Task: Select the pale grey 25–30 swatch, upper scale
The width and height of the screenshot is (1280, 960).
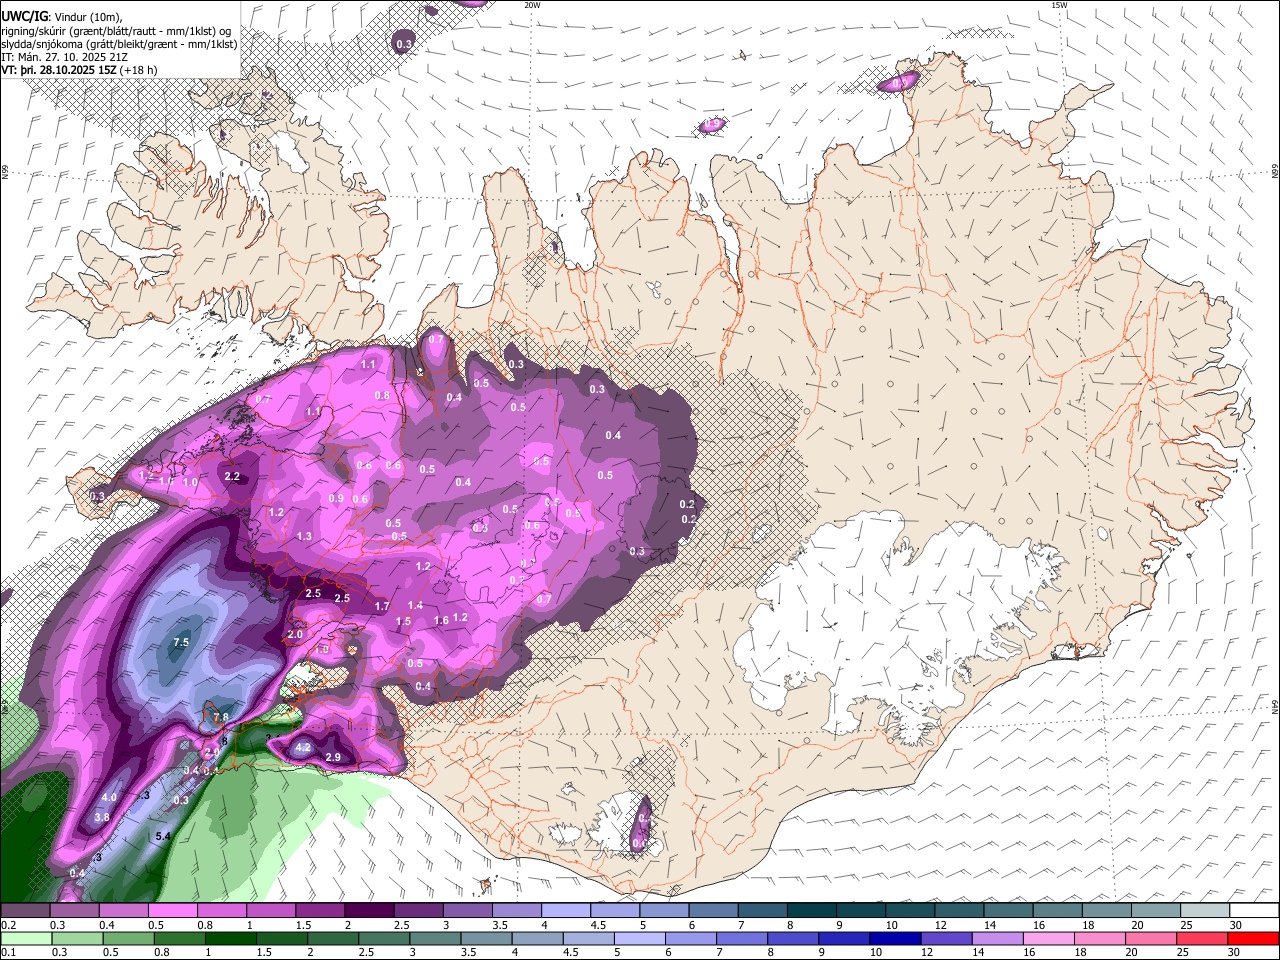Action: point(1205,911)
